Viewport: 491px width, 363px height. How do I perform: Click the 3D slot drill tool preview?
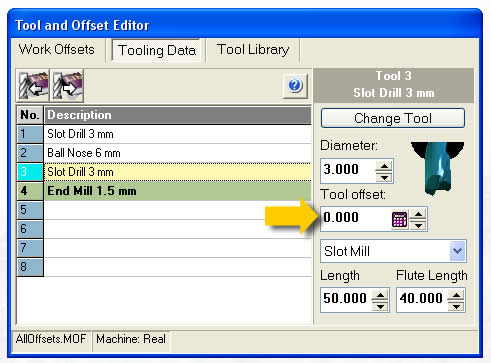(437, 168)
